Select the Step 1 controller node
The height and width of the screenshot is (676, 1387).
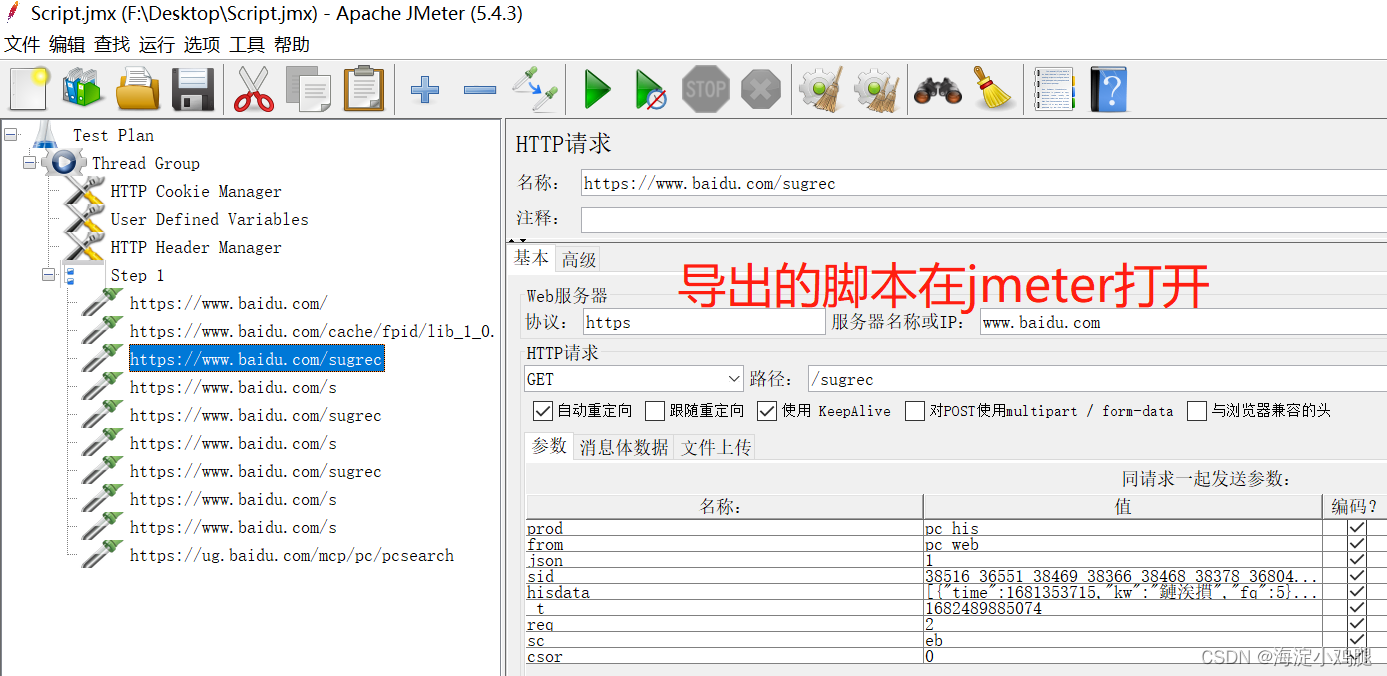[137, 275]
